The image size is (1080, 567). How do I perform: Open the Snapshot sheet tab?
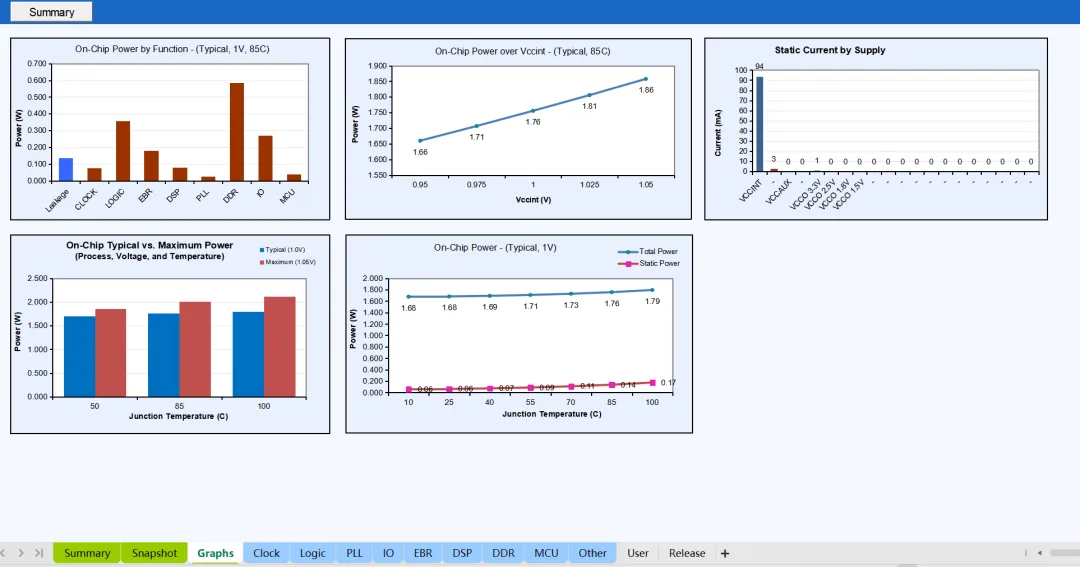coord(154,553)
